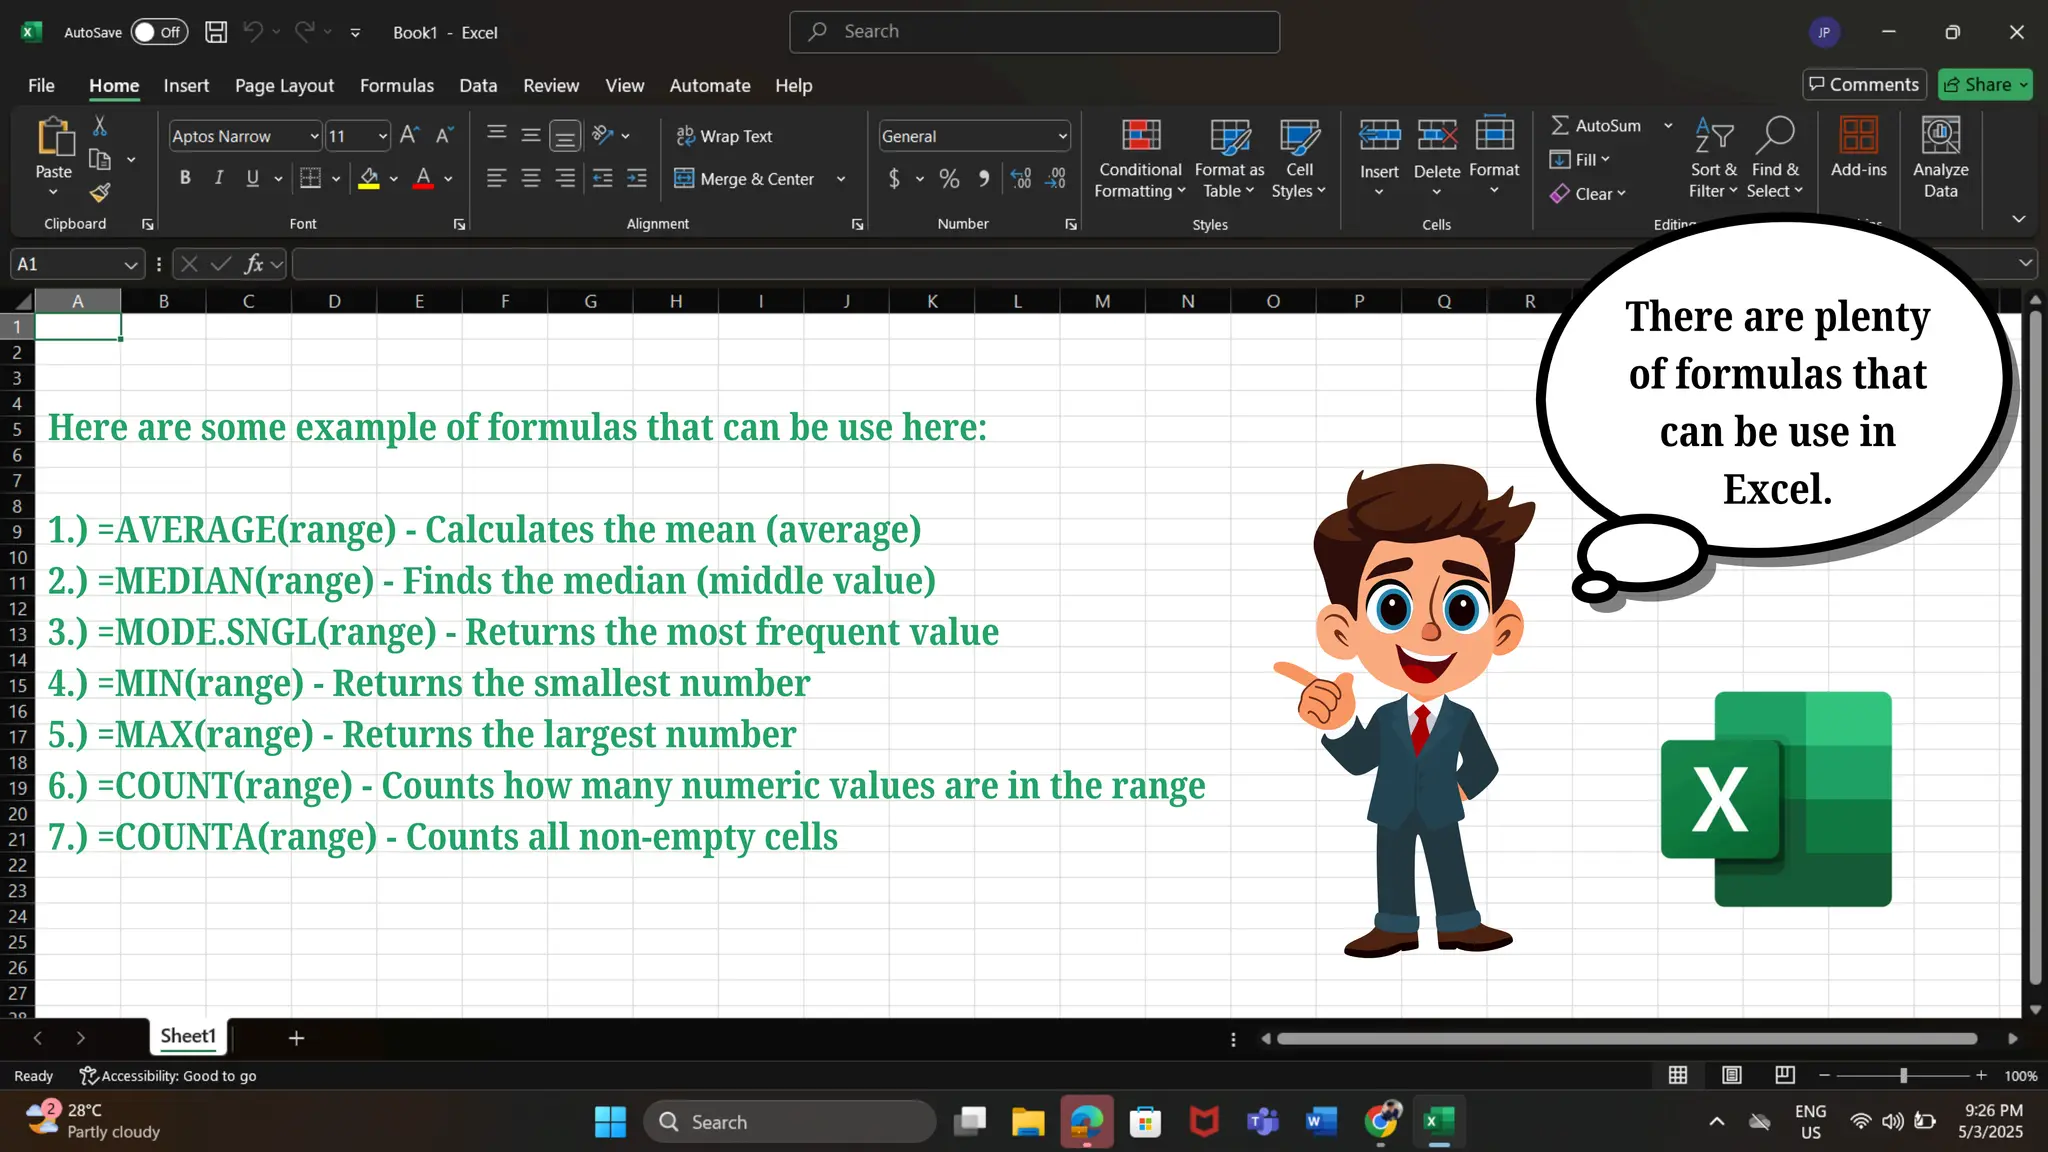Click Decrease Font Size icon

(444, 135)
